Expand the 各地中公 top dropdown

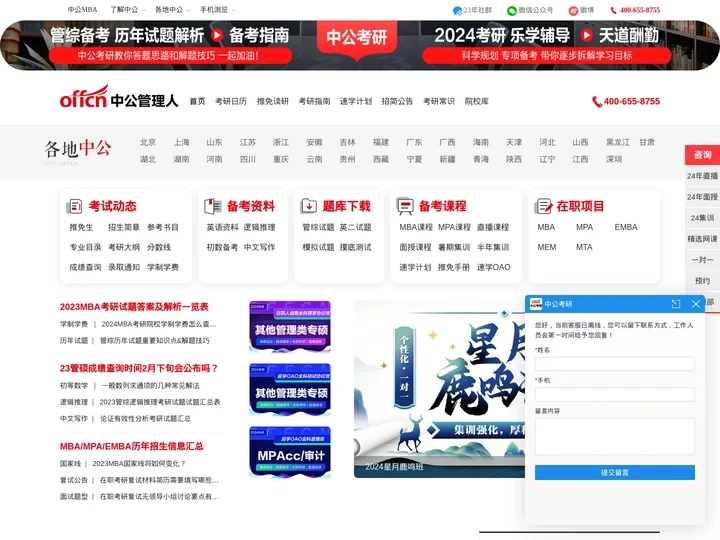(x=173, y=10)
